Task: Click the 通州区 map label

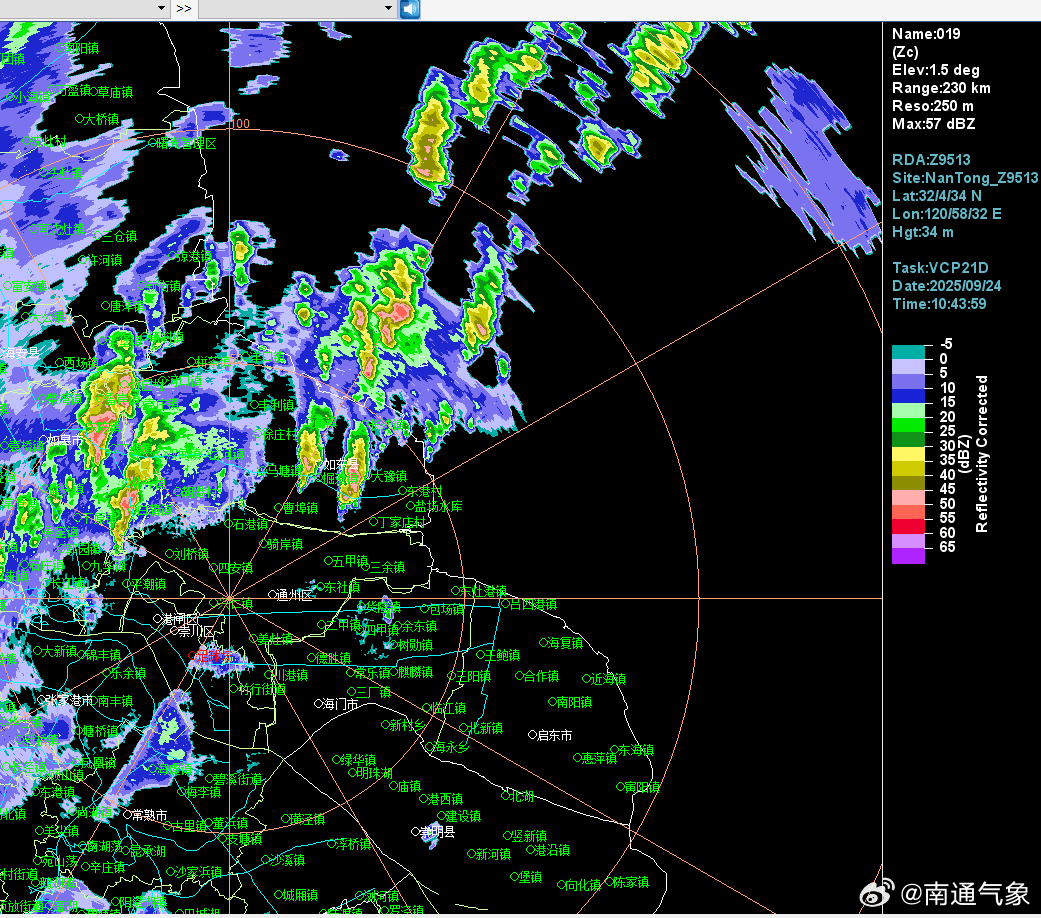Action: pyautogui.click(x=294, y=595)
